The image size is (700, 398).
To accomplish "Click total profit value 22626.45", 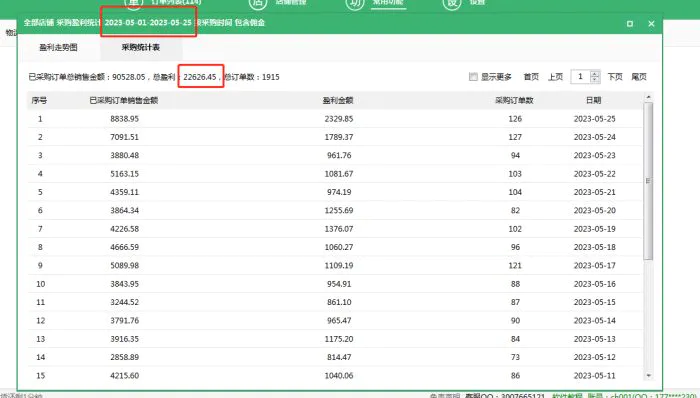I will 200,77.
